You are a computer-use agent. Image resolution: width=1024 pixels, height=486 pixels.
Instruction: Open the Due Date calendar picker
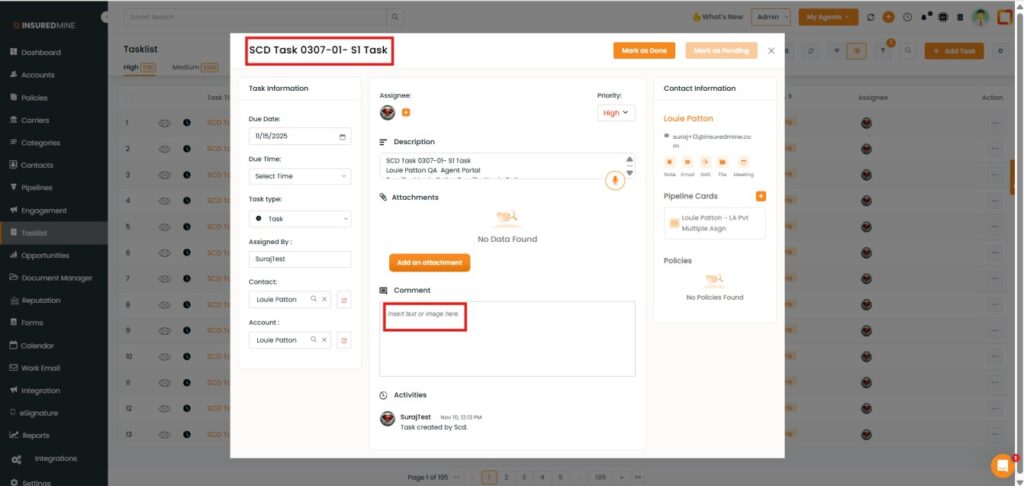pyautogui.click(x=343, y=137)
